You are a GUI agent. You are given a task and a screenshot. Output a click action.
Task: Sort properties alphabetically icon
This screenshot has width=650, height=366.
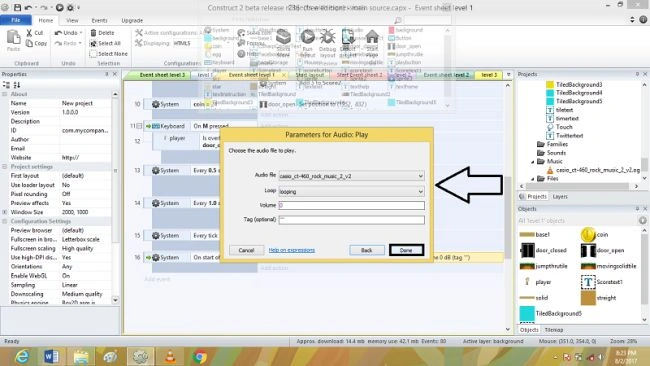click(x=17, y=85)
